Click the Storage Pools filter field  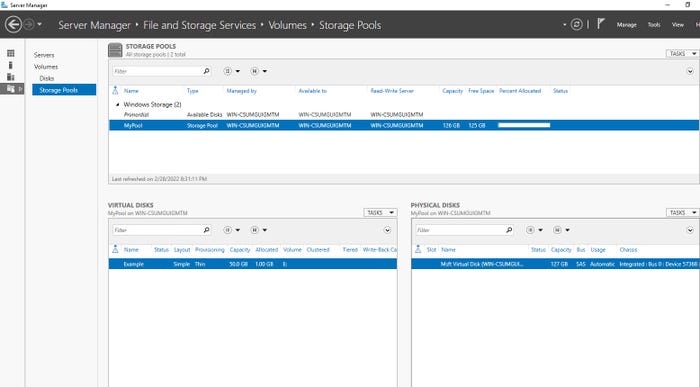pyautogui.click(x=157, y=71)
